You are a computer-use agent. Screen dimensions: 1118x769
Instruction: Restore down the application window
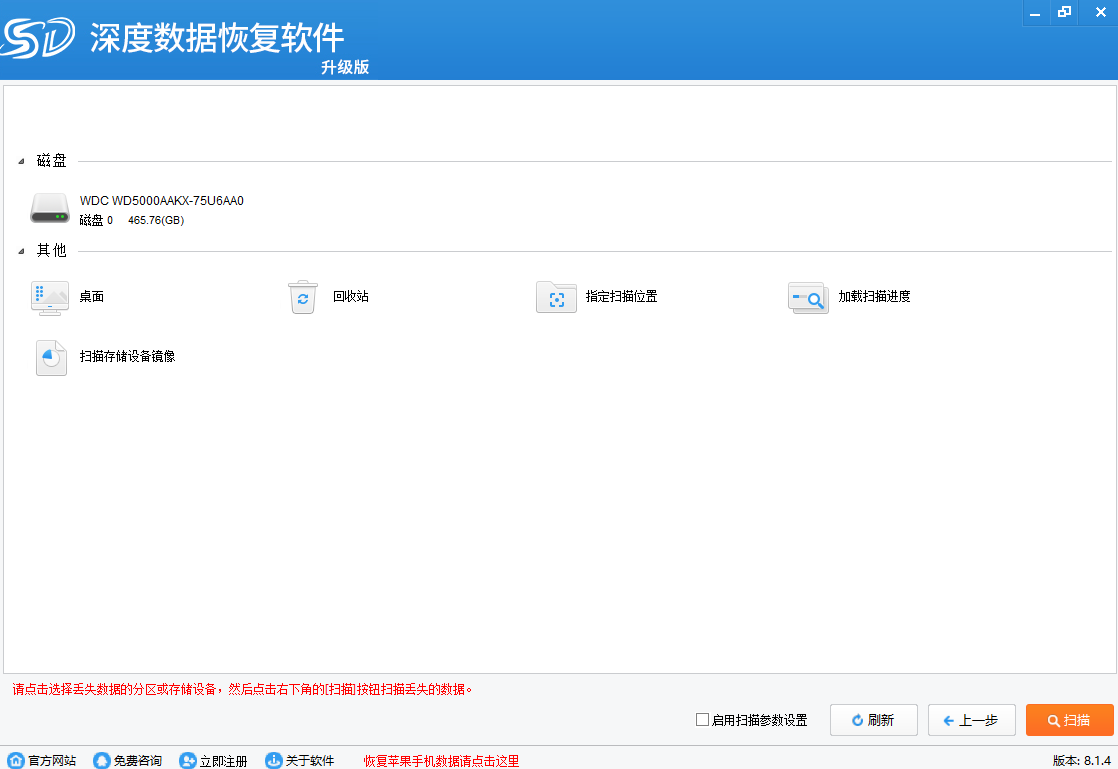[x=1065, y=13]
